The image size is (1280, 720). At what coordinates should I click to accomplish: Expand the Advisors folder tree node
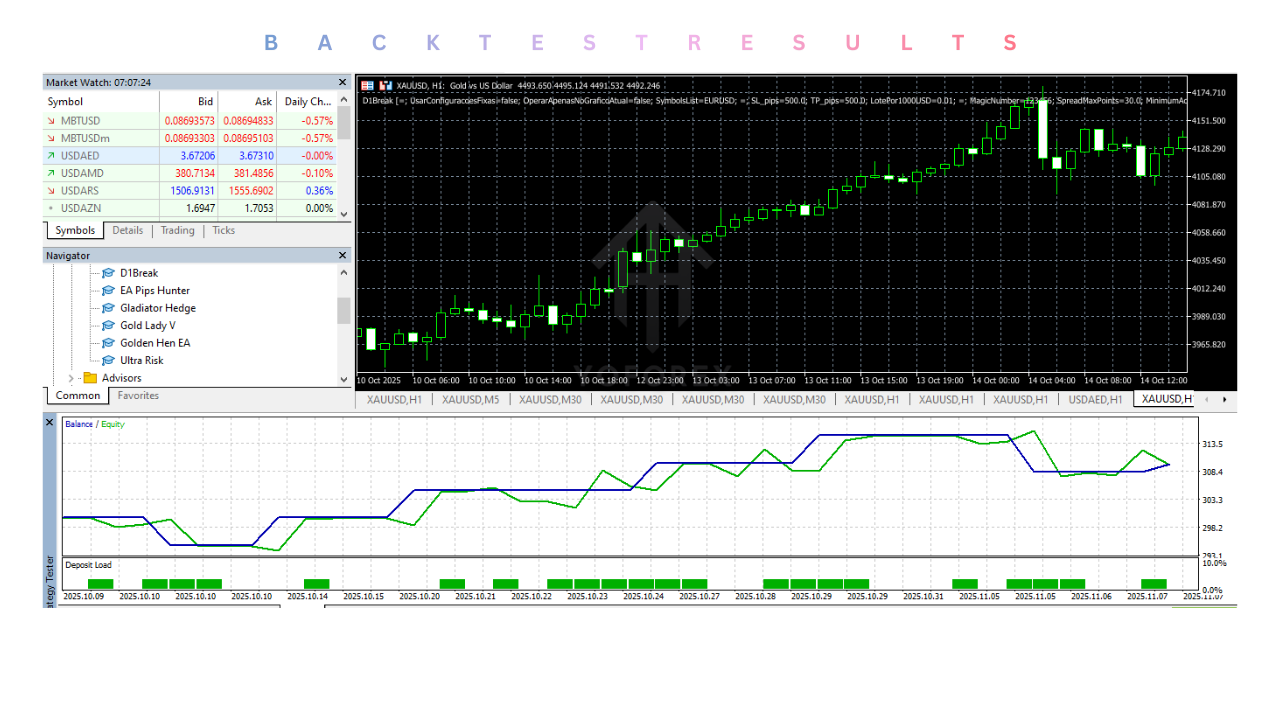pyautogui.click(x=71, y=378)
